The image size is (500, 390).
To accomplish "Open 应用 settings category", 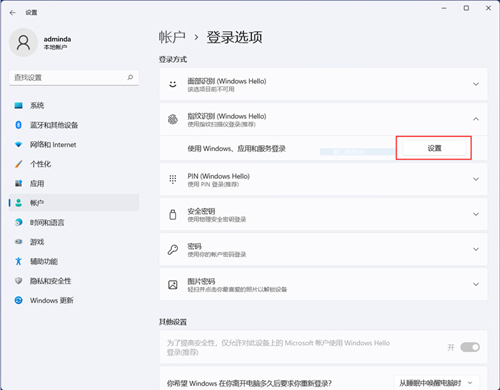I will pos(74,183).
